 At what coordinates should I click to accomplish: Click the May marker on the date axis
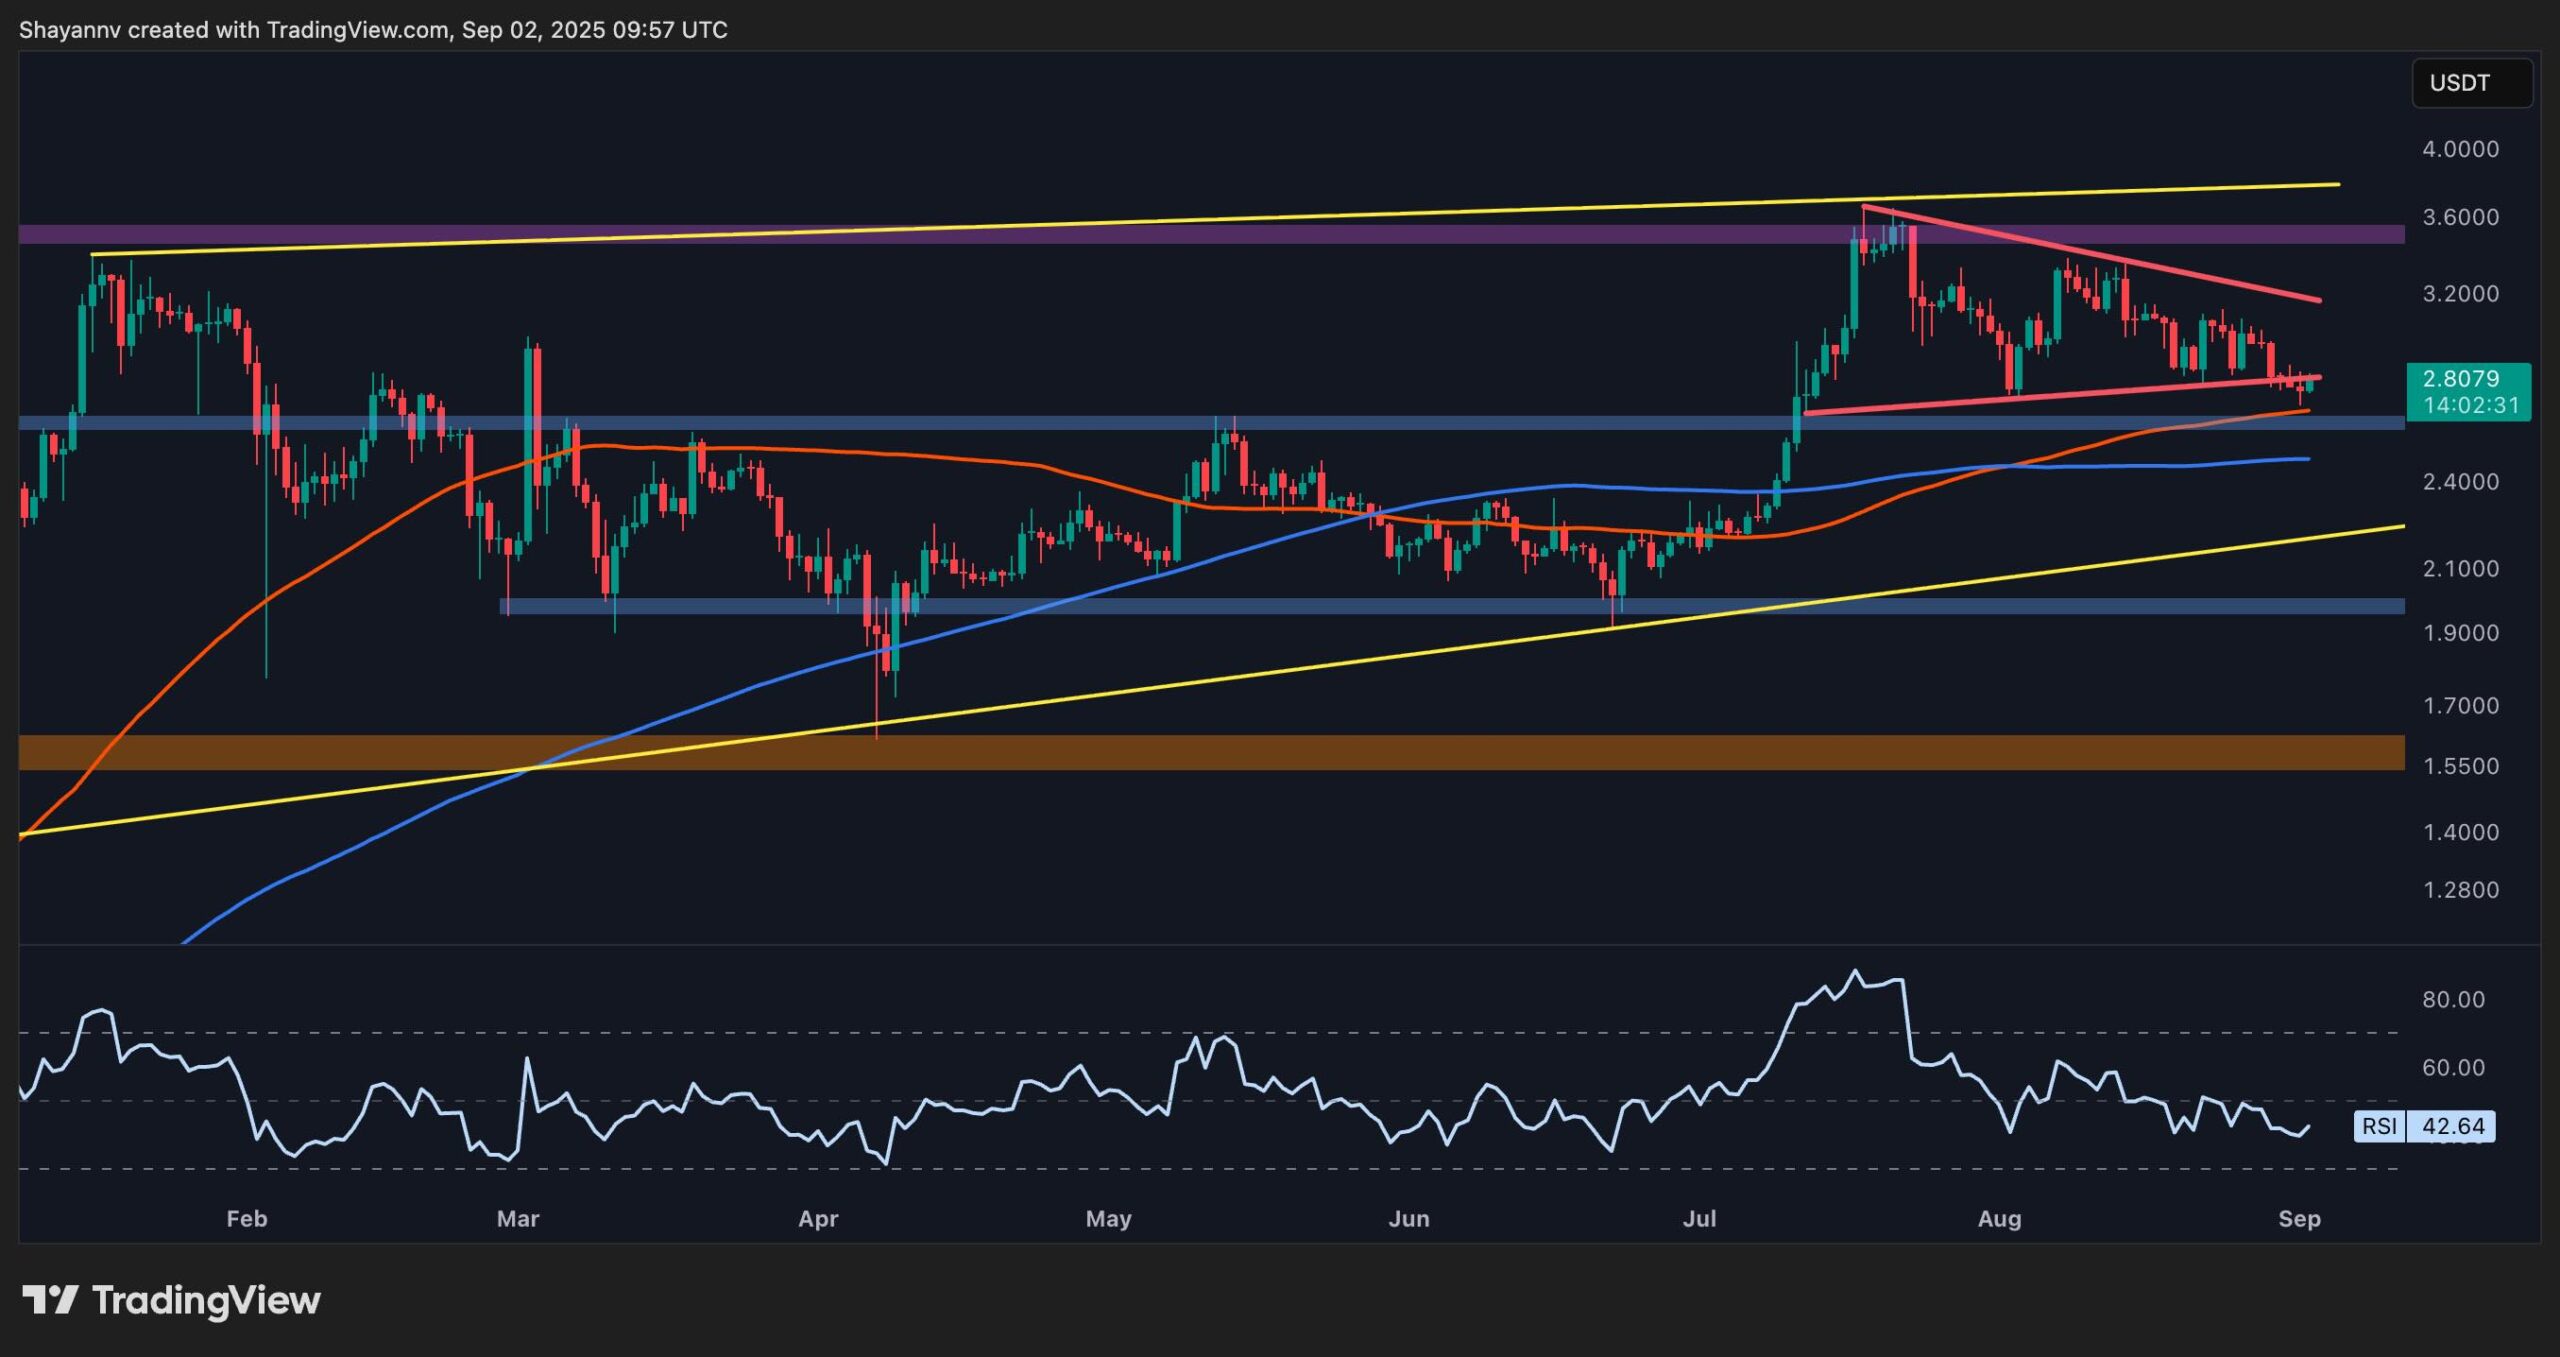pos(1108,1218)
